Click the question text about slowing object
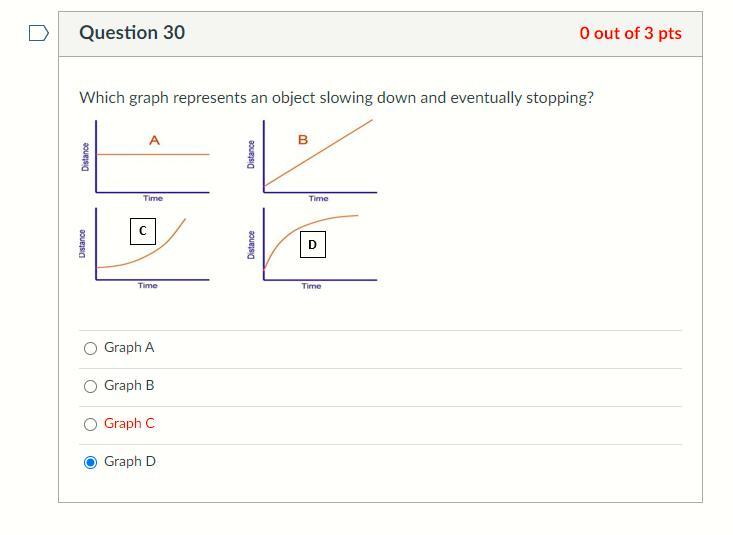Viewport: 733px width, 535px height. (x=337, y=98)
